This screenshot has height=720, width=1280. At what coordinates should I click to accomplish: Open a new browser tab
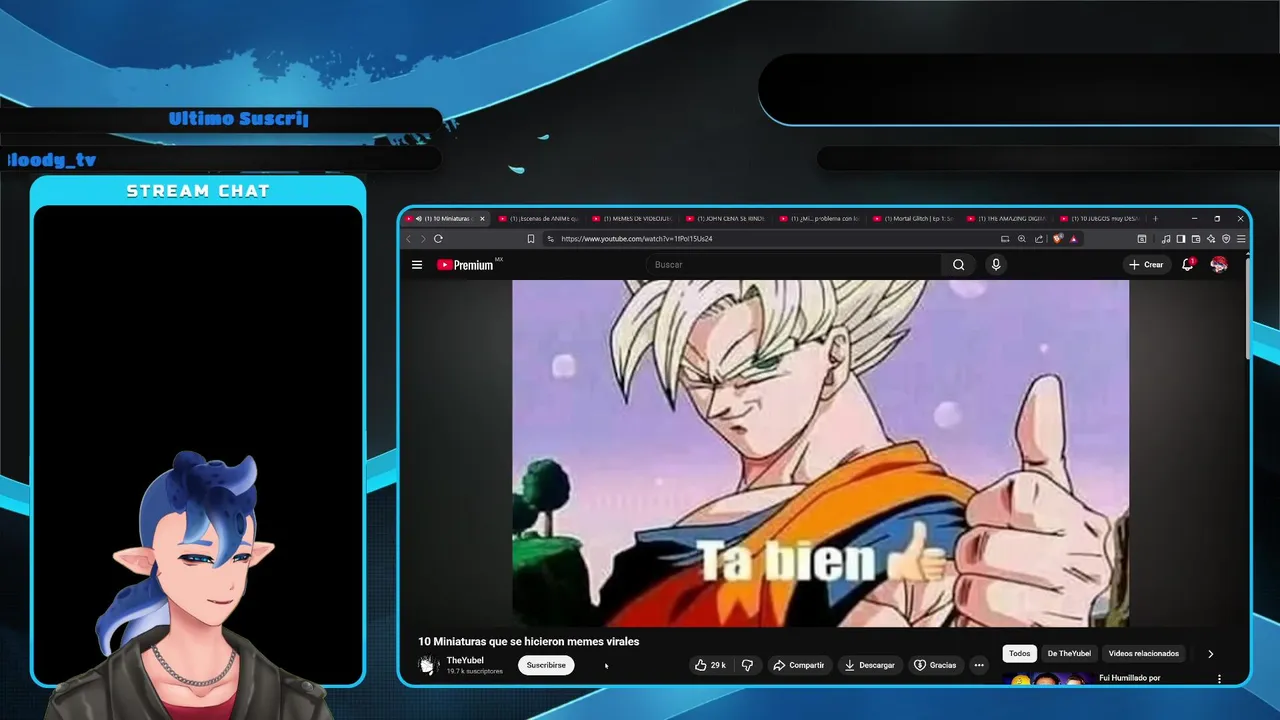tap(1155, 218)
